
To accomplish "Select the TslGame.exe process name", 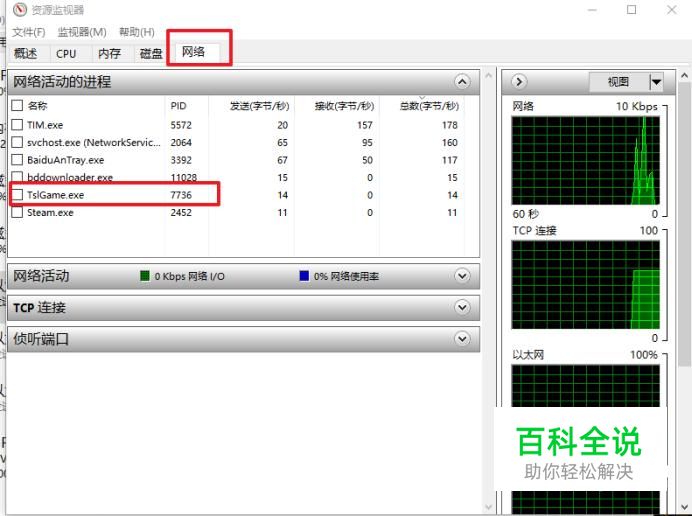I will tap(55, 195).
